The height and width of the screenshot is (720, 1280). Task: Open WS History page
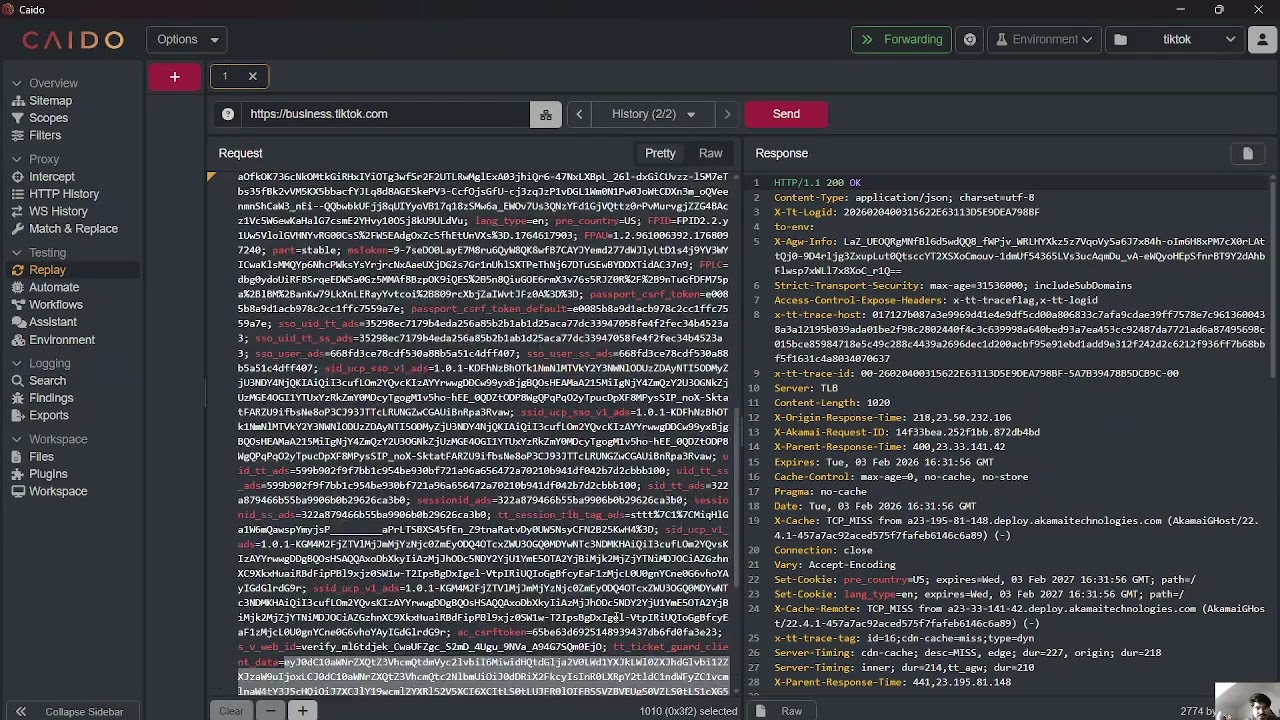coord(58,211)
